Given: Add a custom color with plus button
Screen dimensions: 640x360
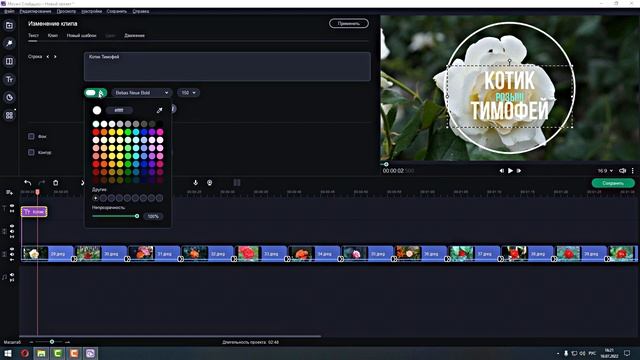Looking at the screenshot, I should [96, 198].
